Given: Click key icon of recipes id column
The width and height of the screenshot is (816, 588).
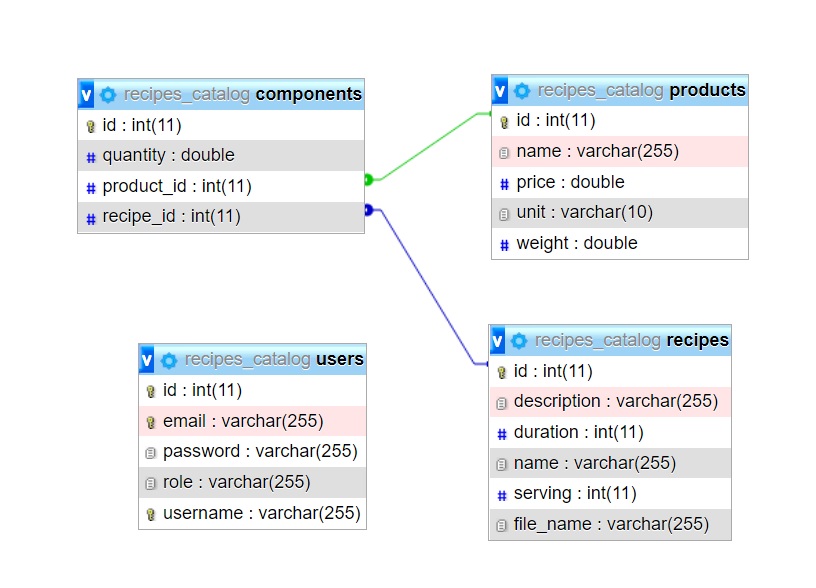Looking at the screenshot, I should pyautogui.click(x=501, y=372).
